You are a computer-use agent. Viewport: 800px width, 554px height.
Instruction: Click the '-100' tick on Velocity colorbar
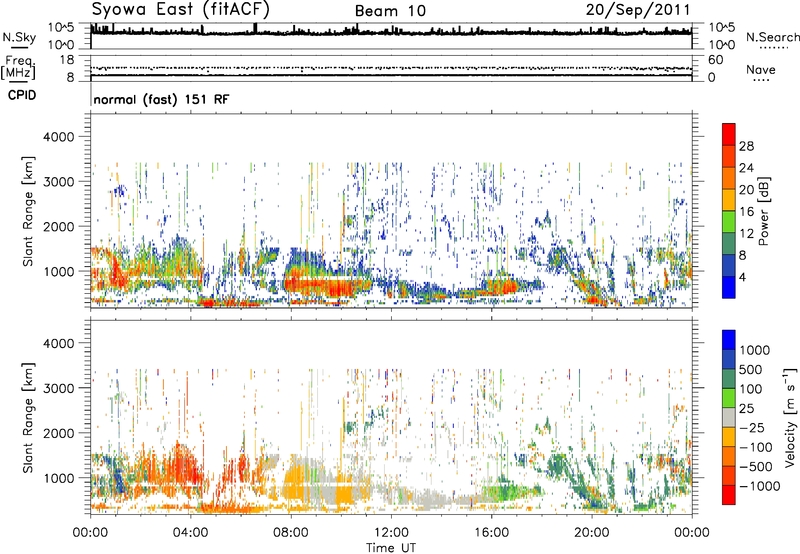[x=756, y=447]
